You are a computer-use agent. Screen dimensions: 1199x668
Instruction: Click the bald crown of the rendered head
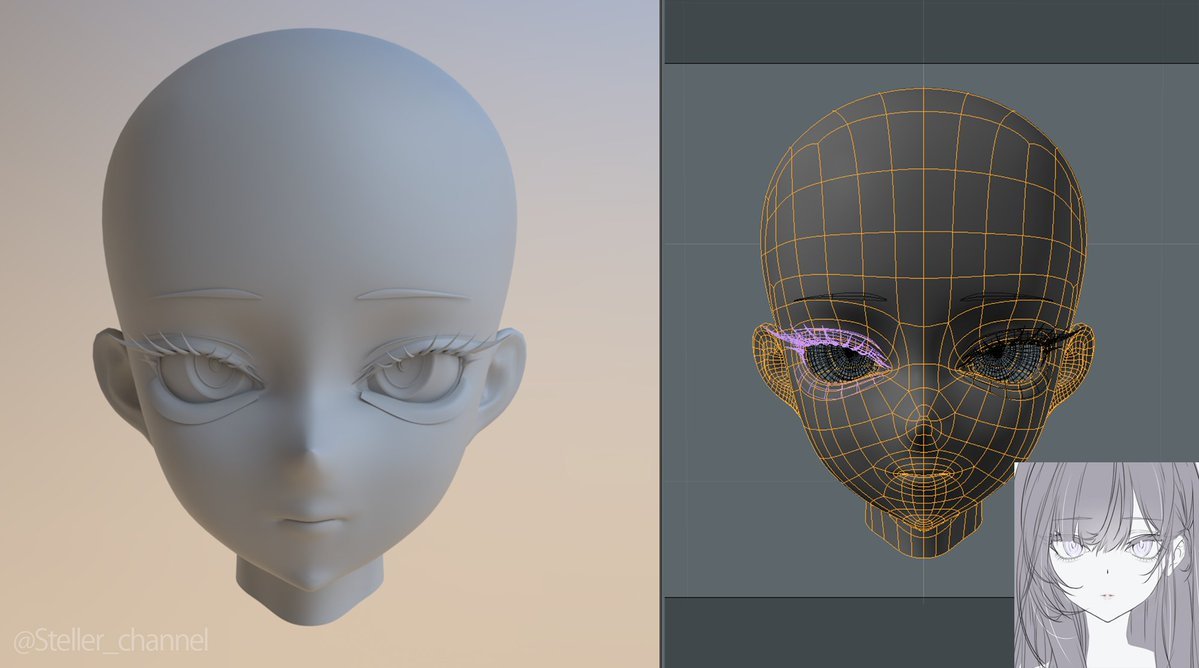[x=310, y=100]
